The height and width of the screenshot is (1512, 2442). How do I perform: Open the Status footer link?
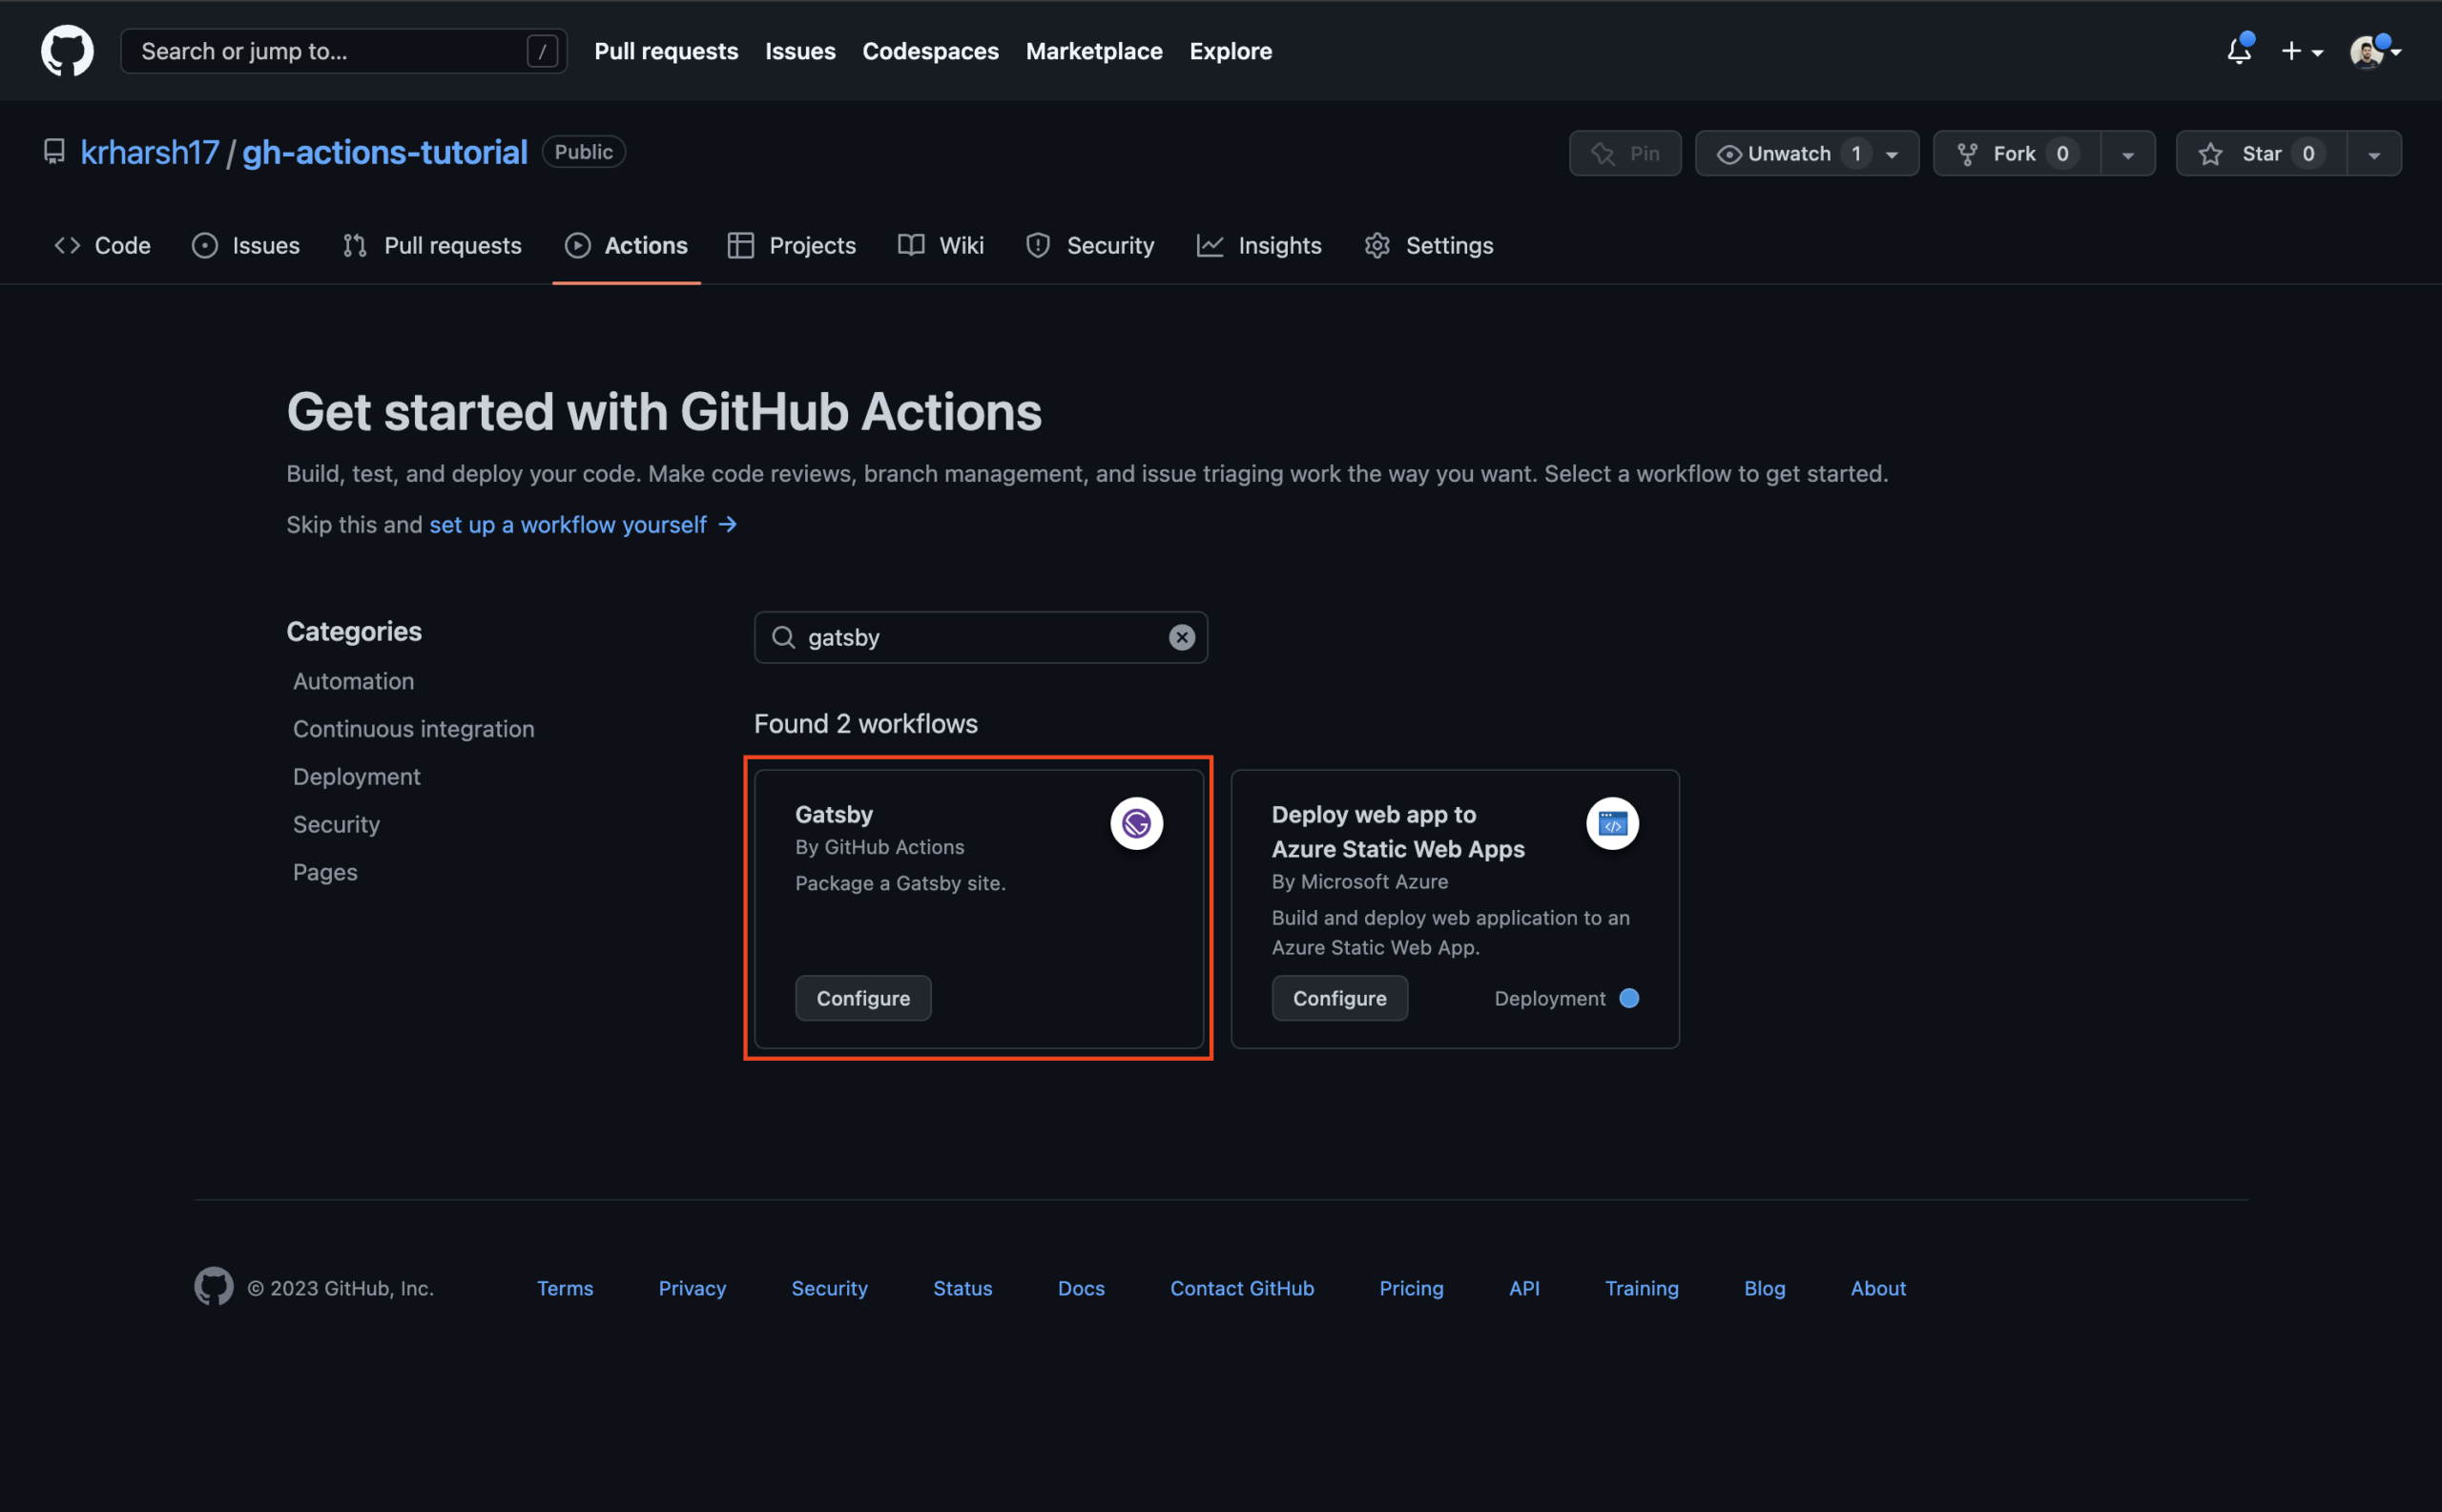click(x=962, y=1288)
